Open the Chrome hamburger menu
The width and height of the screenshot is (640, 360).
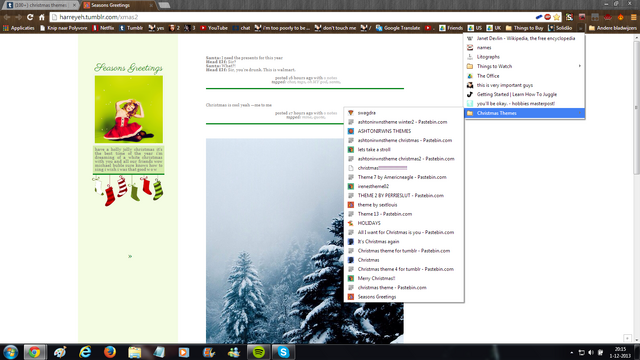click(633, 17)
